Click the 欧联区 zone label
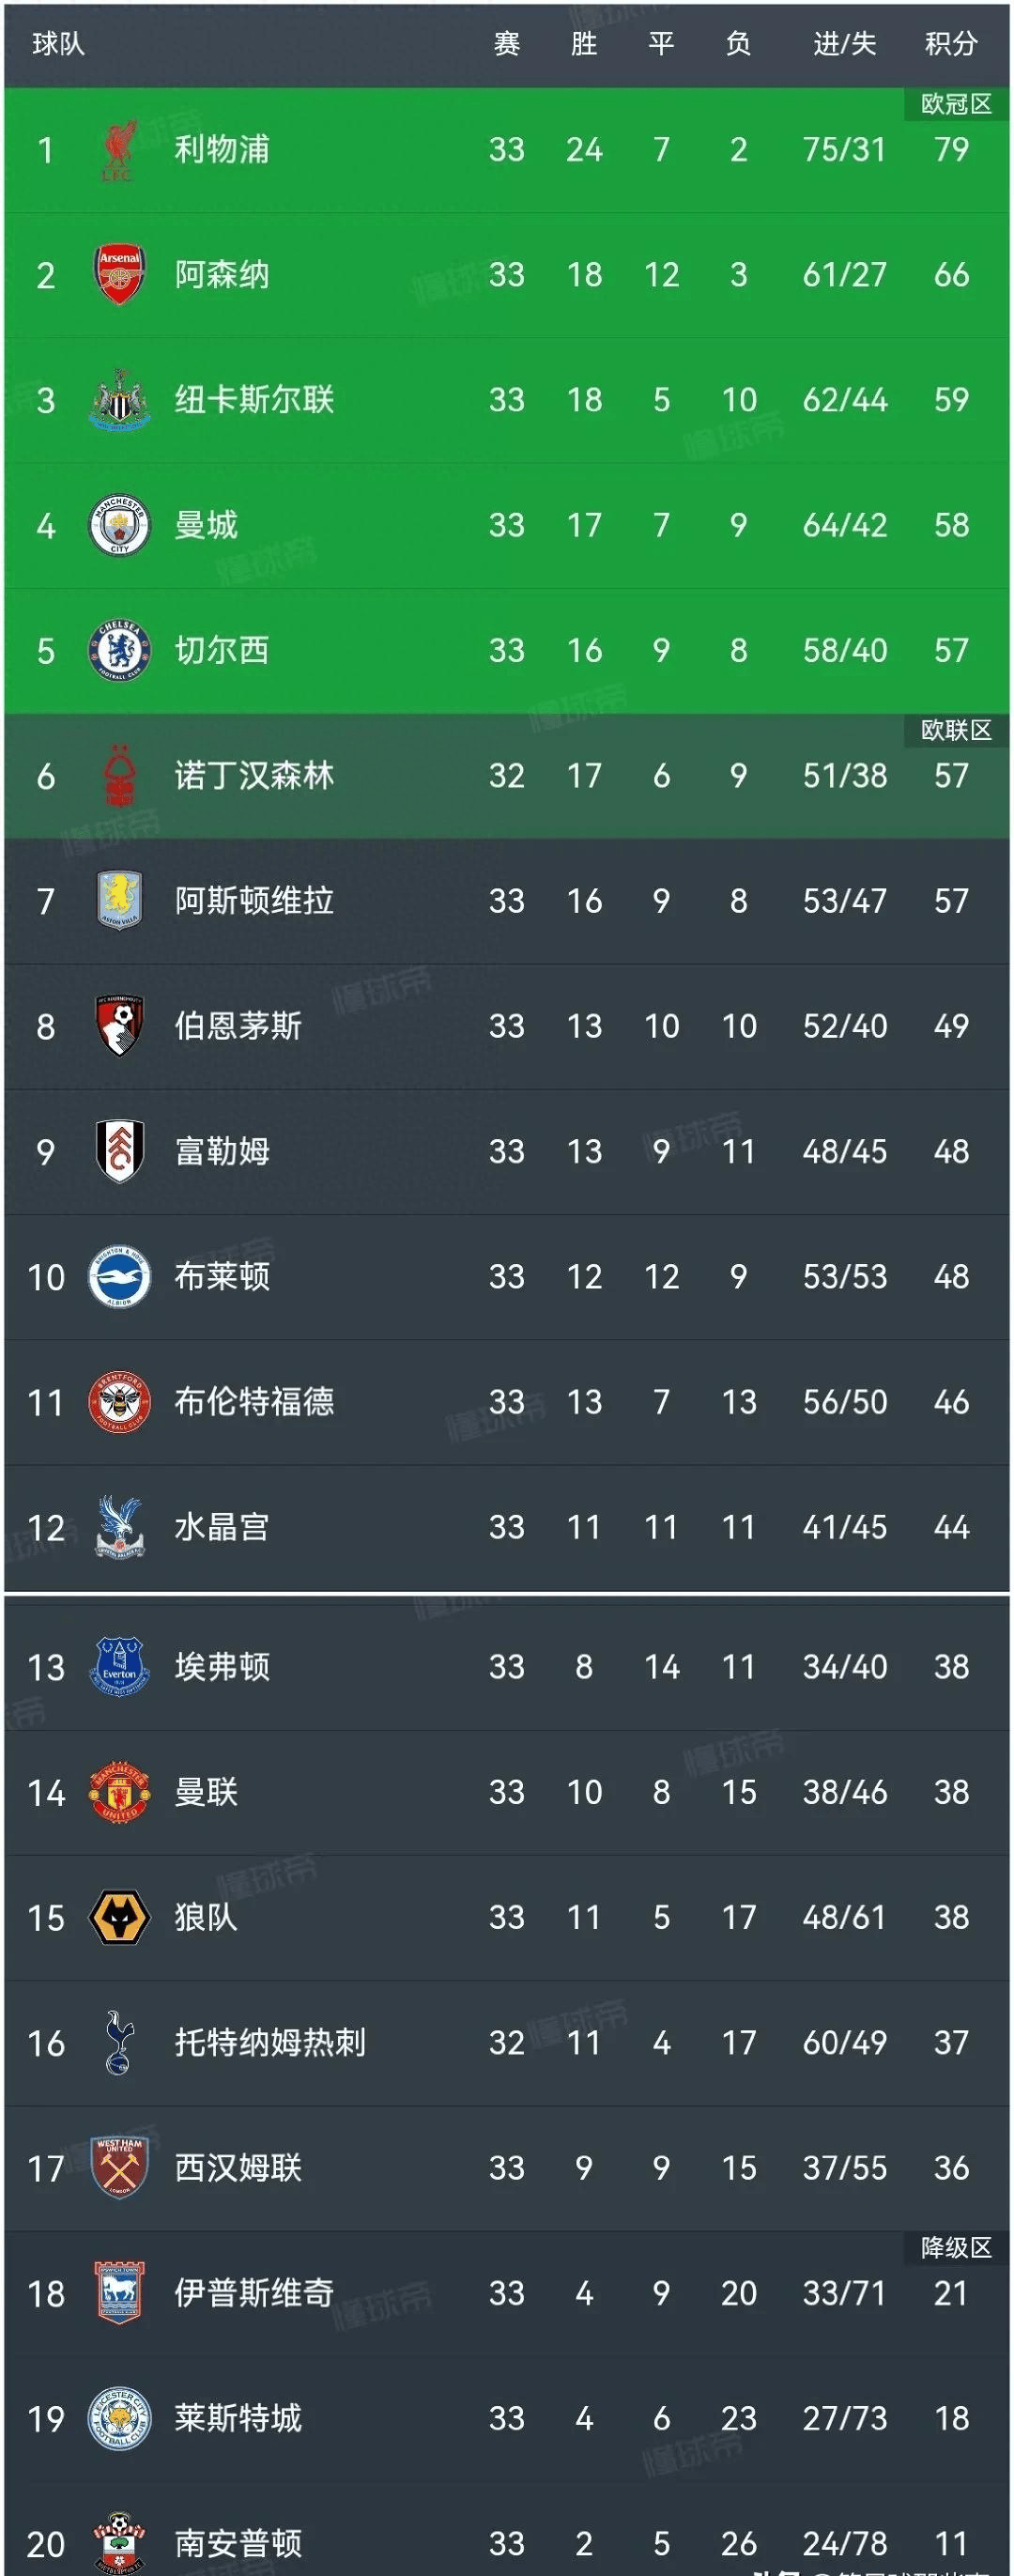The image size is (1014, 2576). click(956, 730)
